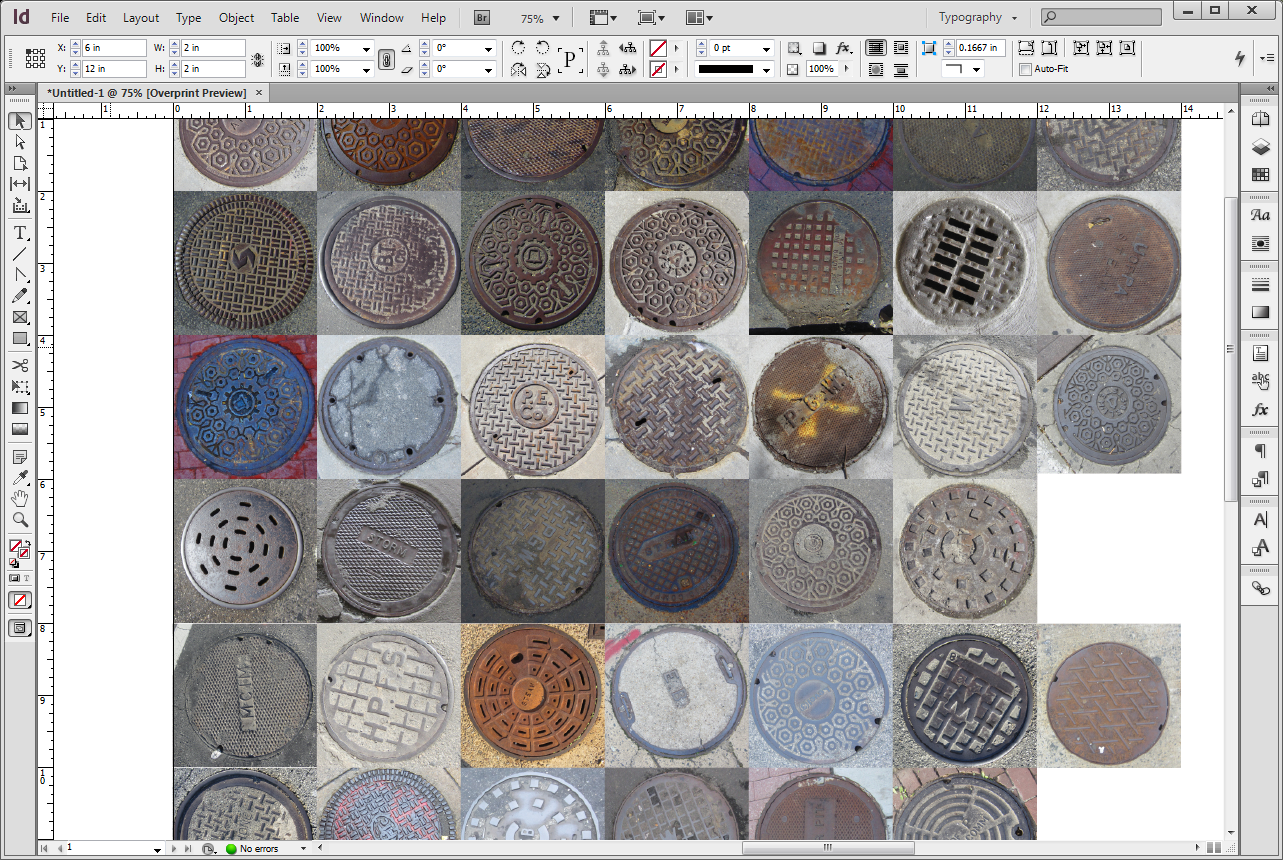Image resolution: width=1283 pixels, height=860 pixels.
Task: Select the Hand tool
Action: coord(20,499)
